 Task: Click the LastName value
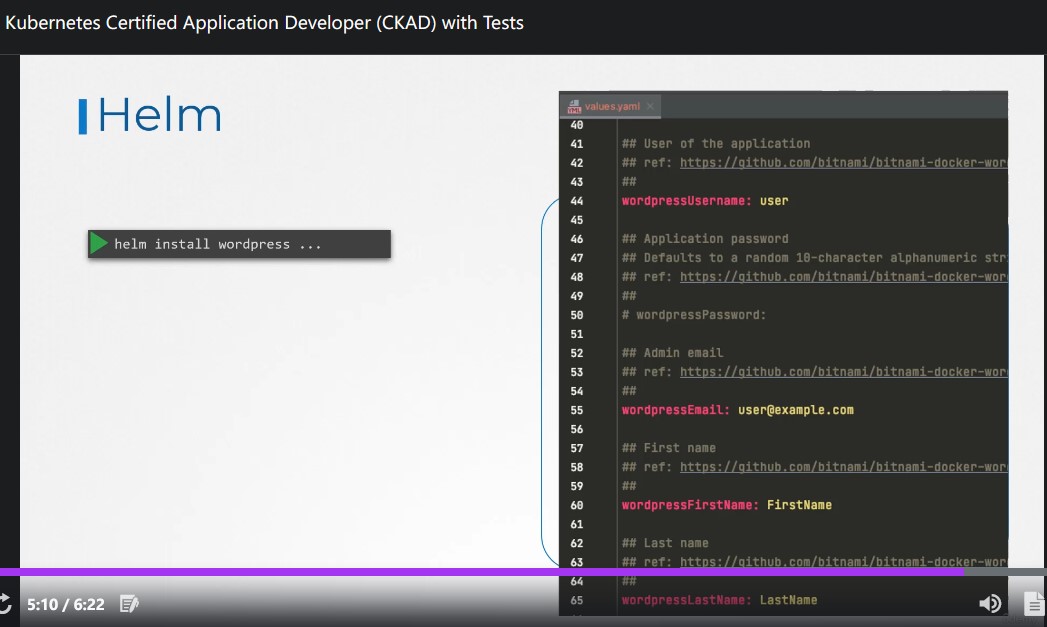(789, 600)
